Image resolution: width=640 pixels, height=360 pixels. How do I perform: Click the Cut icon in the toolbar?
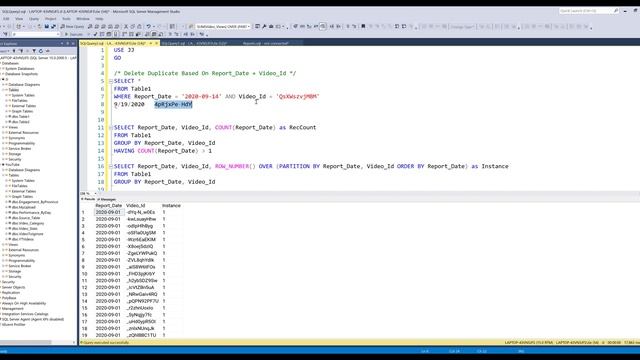point(126,27)
